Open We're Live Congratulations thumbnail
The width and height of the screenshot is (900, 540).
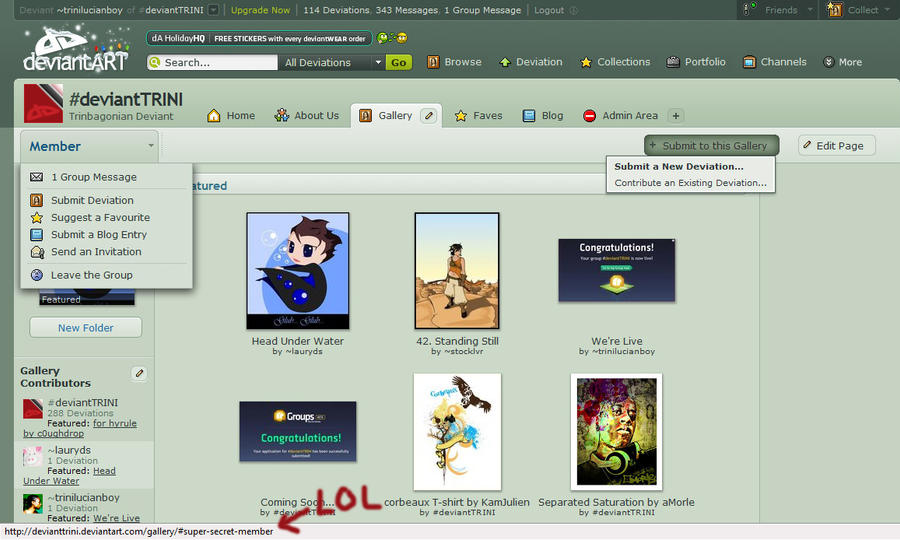click(x=616, y=270)
